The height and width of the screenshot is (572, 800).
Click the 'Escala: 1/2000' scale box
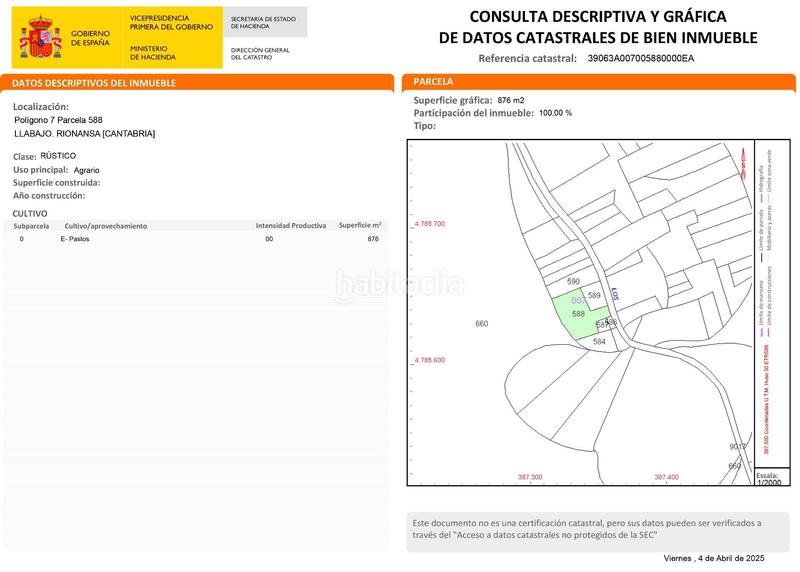(x=772, y=478)
